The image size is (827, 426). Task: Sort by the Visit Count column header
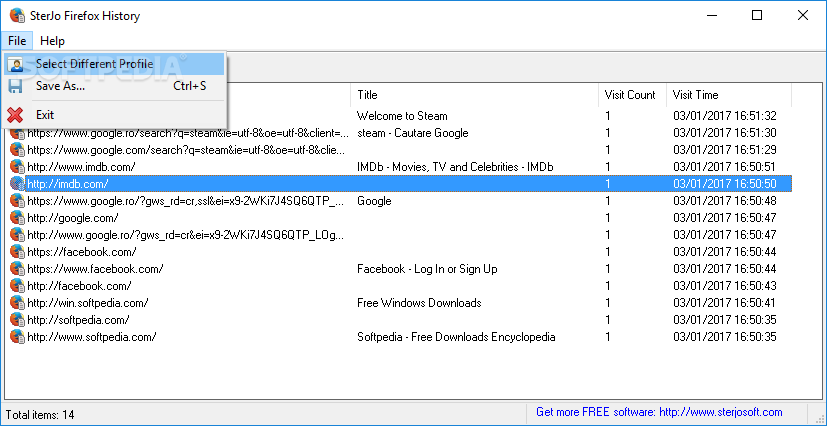point(632,95)
